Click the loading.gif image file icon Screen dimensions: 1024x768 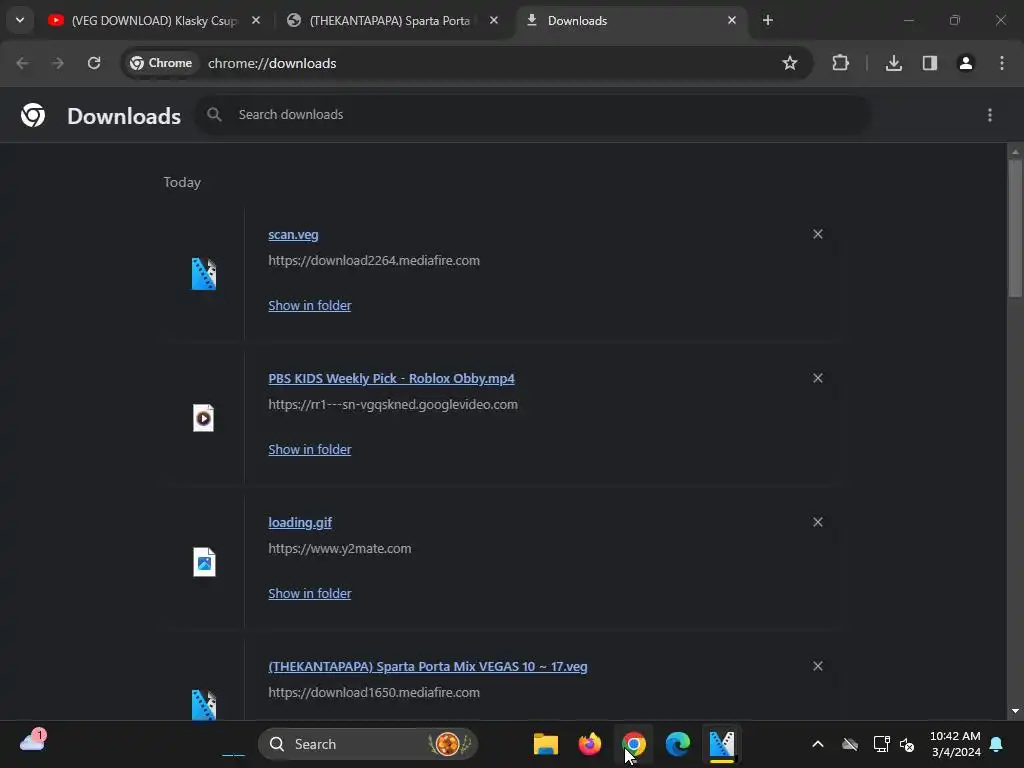(x=204, y=562)
